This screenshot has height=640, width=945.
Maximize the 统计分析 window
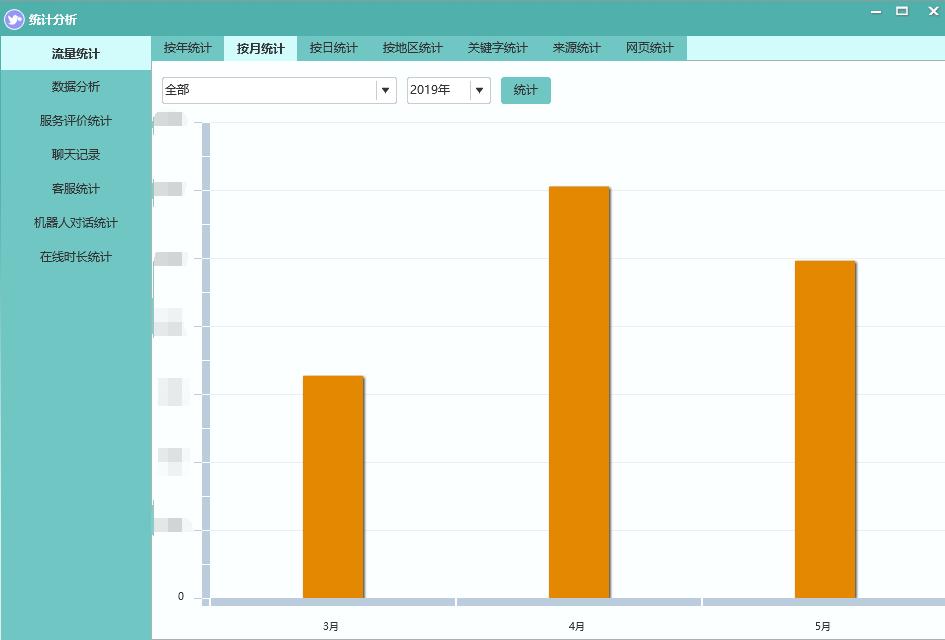[902, 12]
